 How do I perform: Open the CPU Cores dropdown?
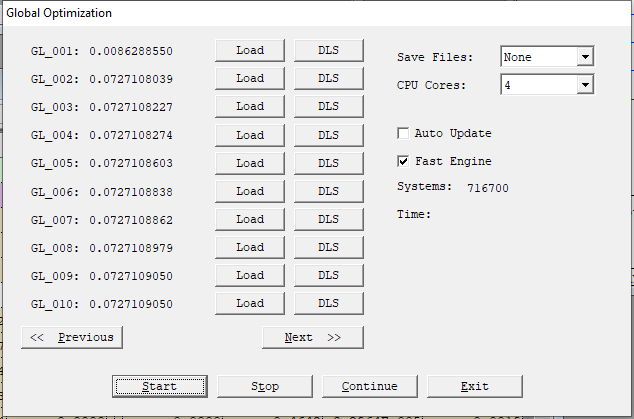coord(547,85)
